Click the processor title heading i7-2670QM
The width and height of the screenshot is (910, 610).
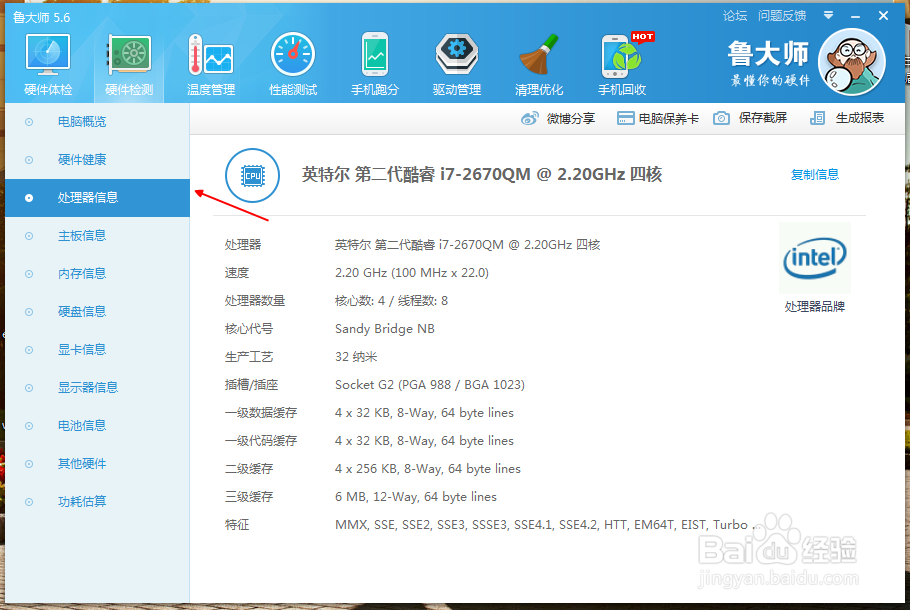click(x=482, y=174)
